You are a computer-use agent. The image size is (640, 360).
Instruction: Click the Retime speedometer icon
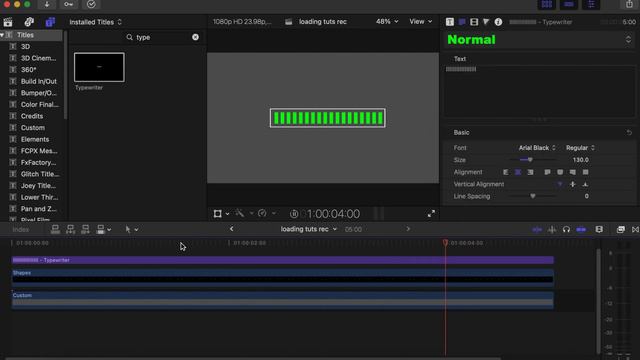(x=262, y=213)
